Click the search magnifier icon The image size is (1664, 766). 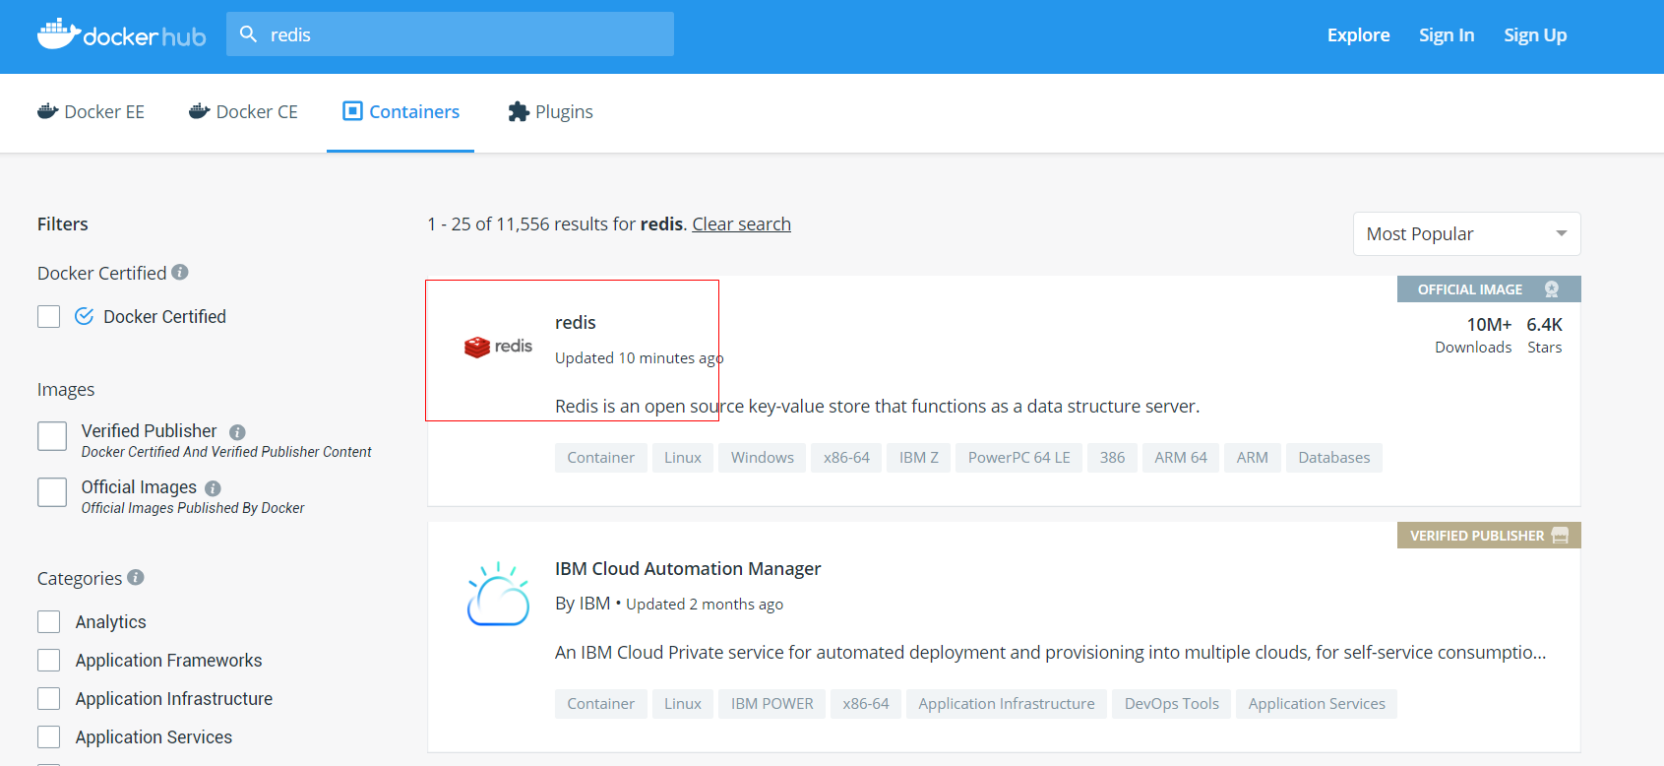click(248, 34)
